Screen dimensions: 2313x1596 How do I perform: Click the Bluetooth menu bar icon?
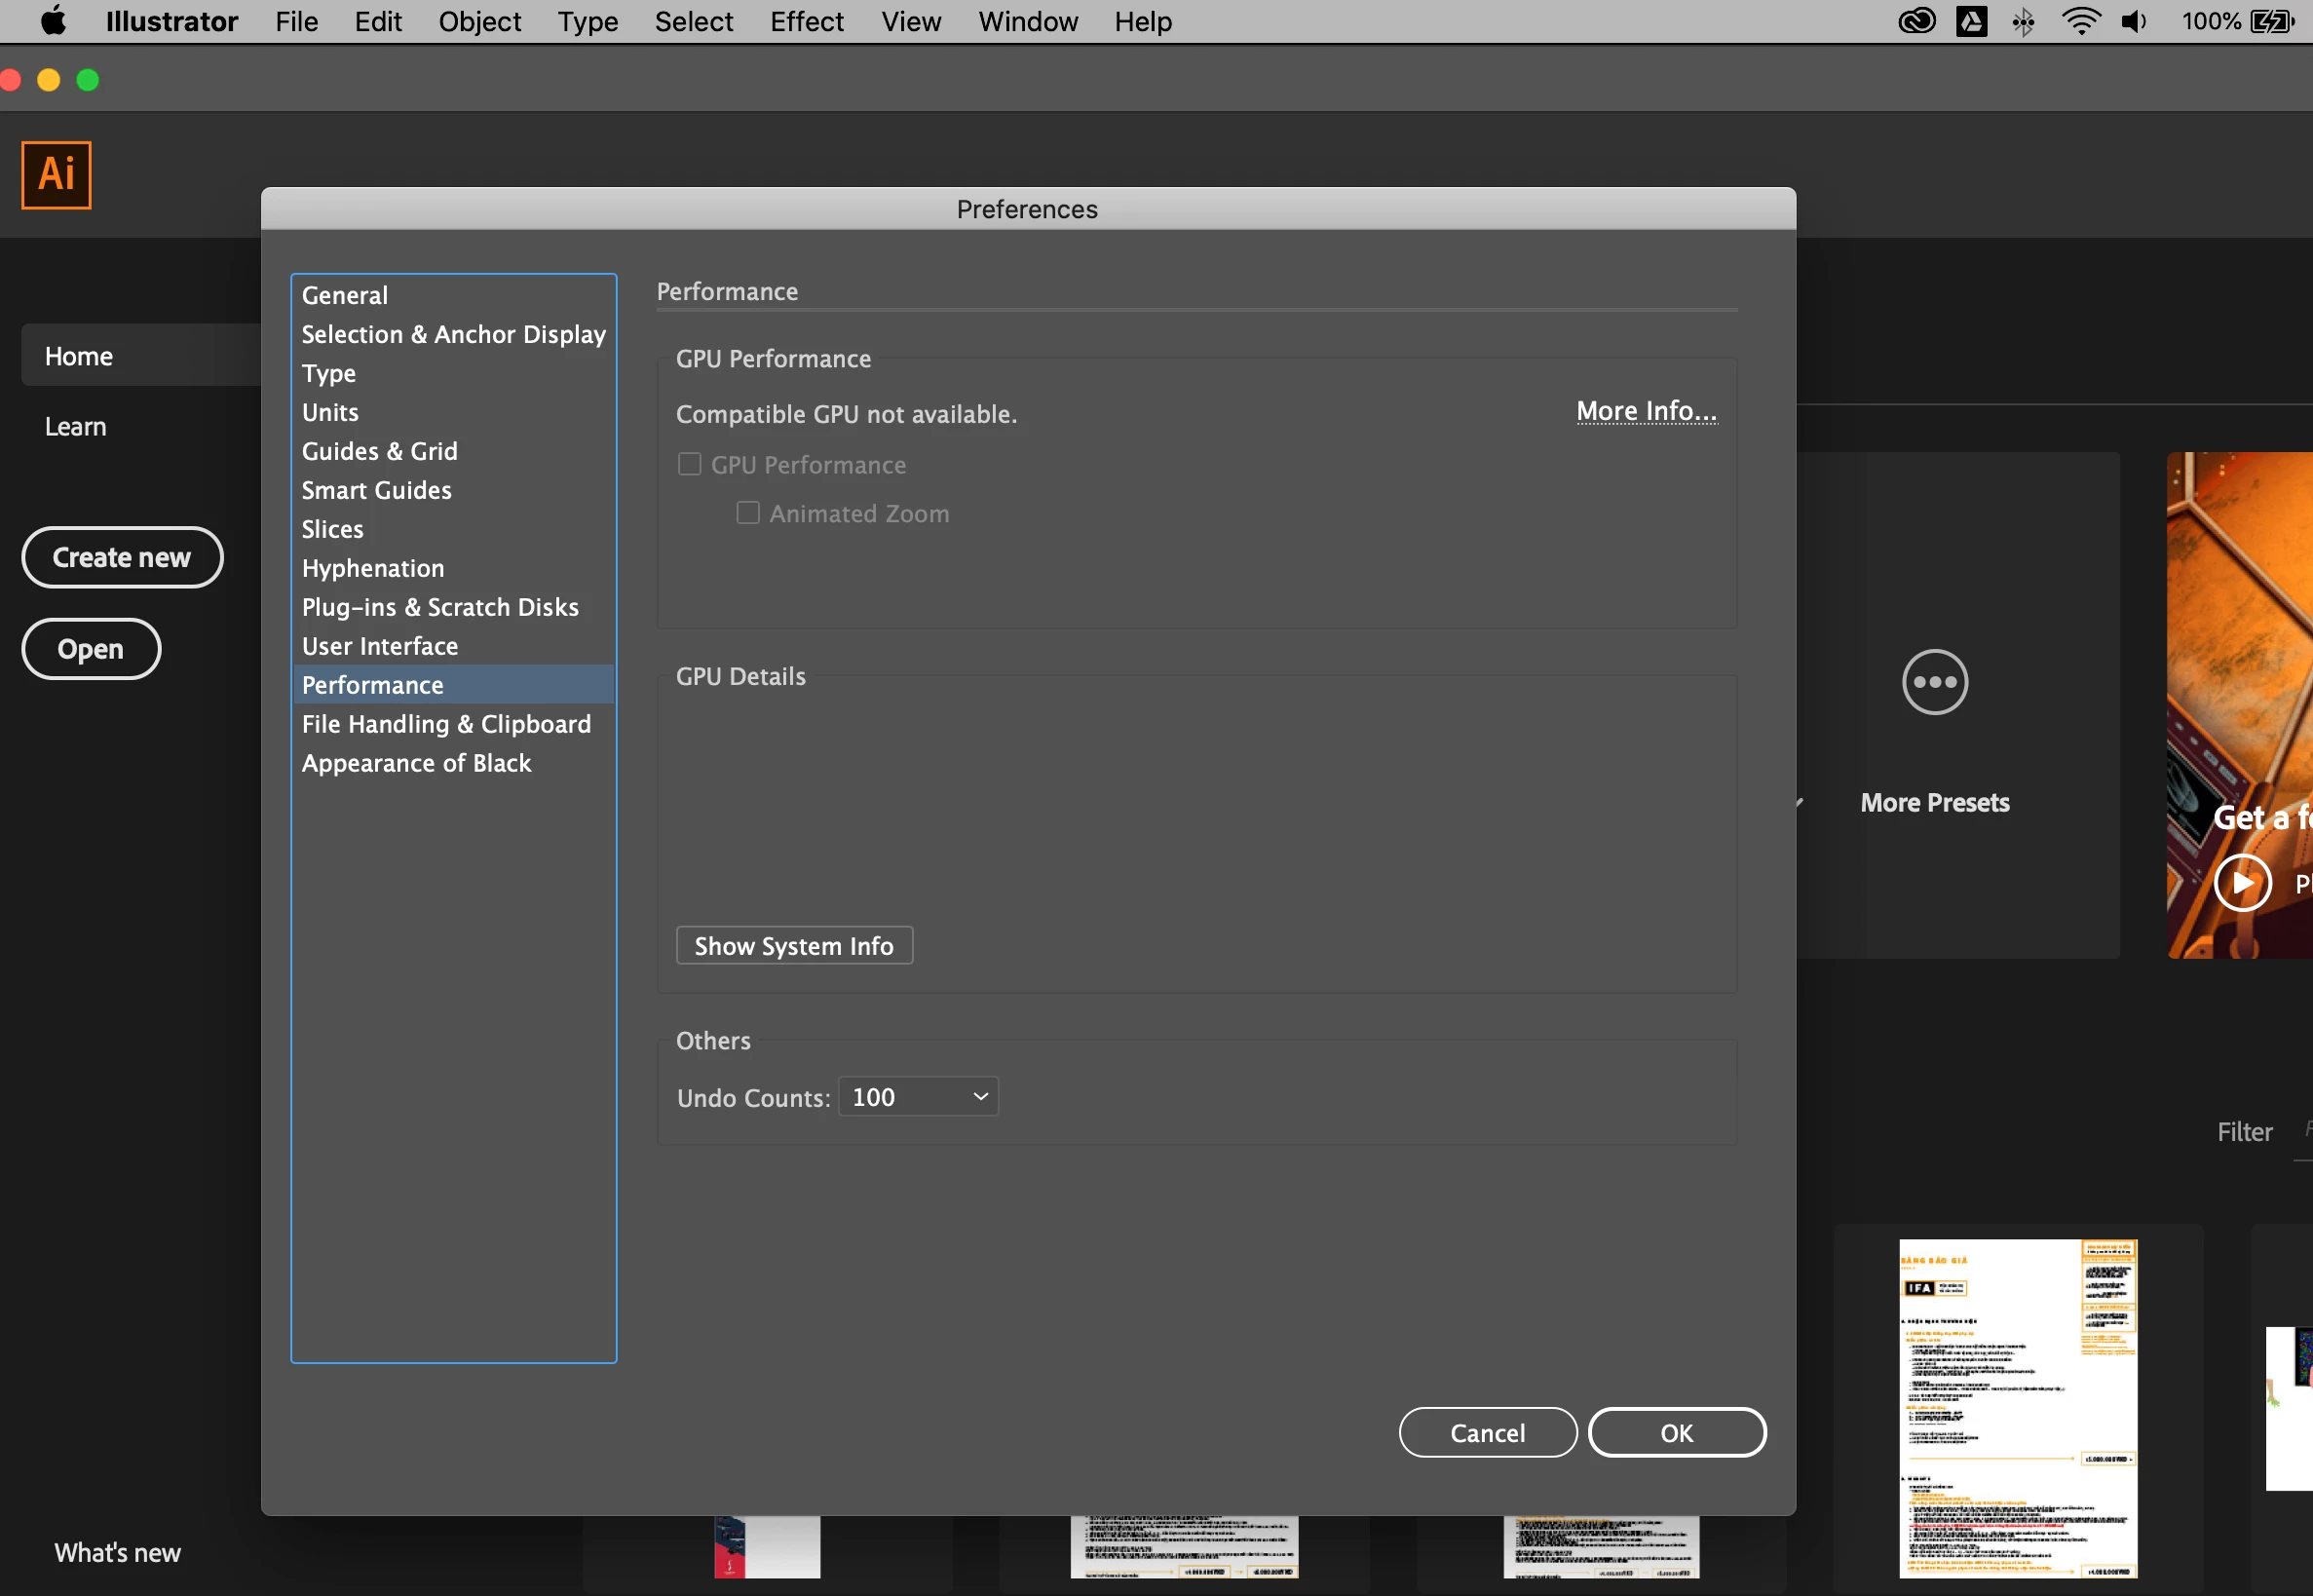(x=2023, y=21)
